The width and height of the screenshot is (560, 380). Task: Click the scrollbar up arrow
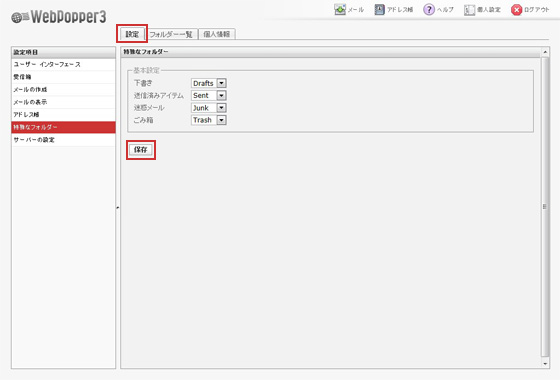pyautogui.click(x=545, y=52)
